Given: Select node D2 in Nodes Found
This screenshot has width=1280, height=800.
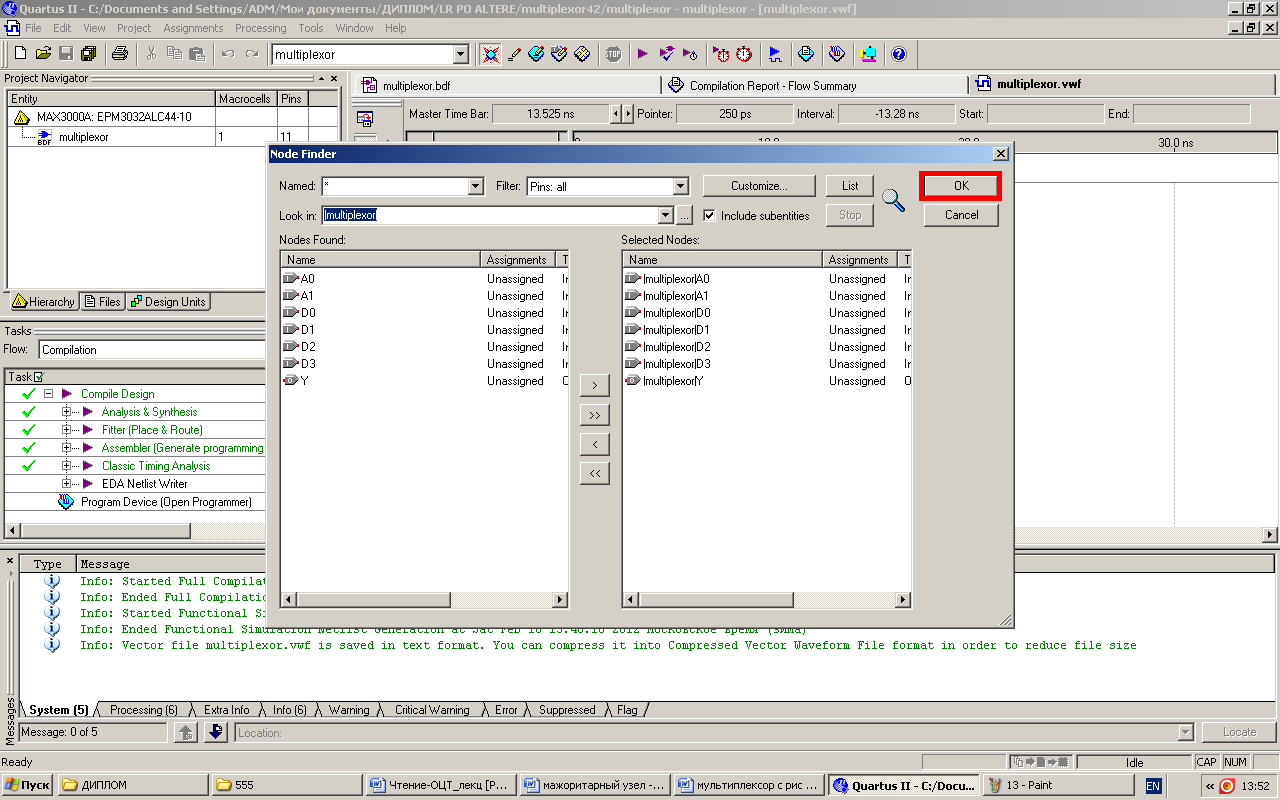Looking at the screenshot, I should tap(308, 347).
